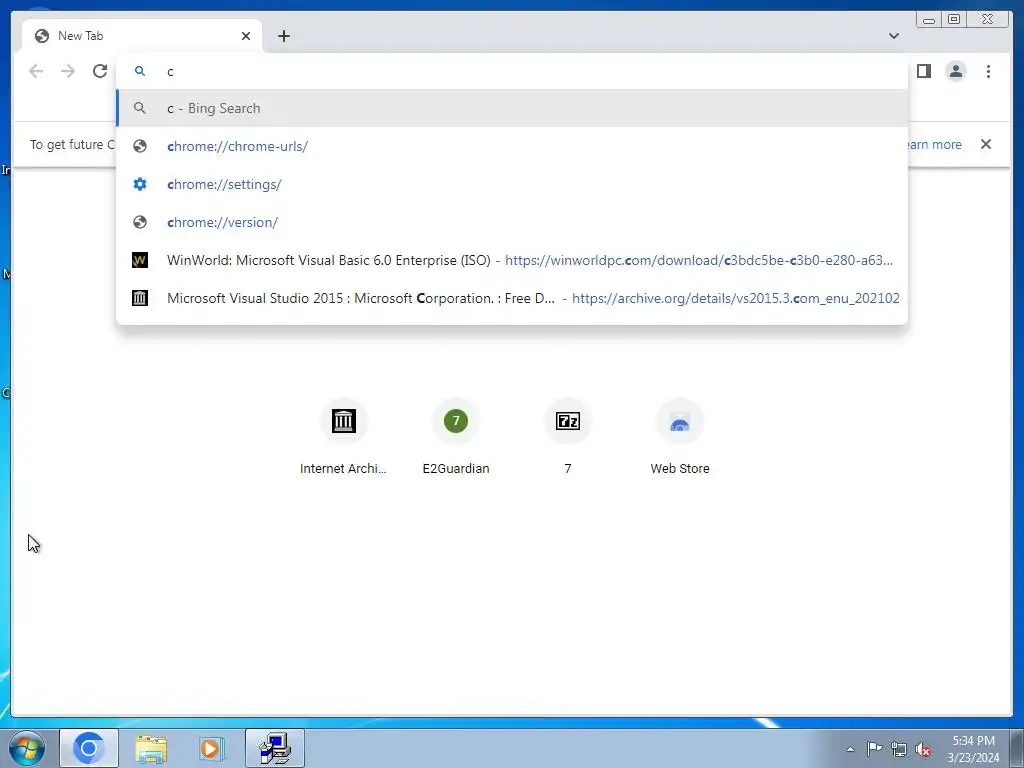Show hidden tray icons arrow
1024x768 pixels.
pos(850,749)
